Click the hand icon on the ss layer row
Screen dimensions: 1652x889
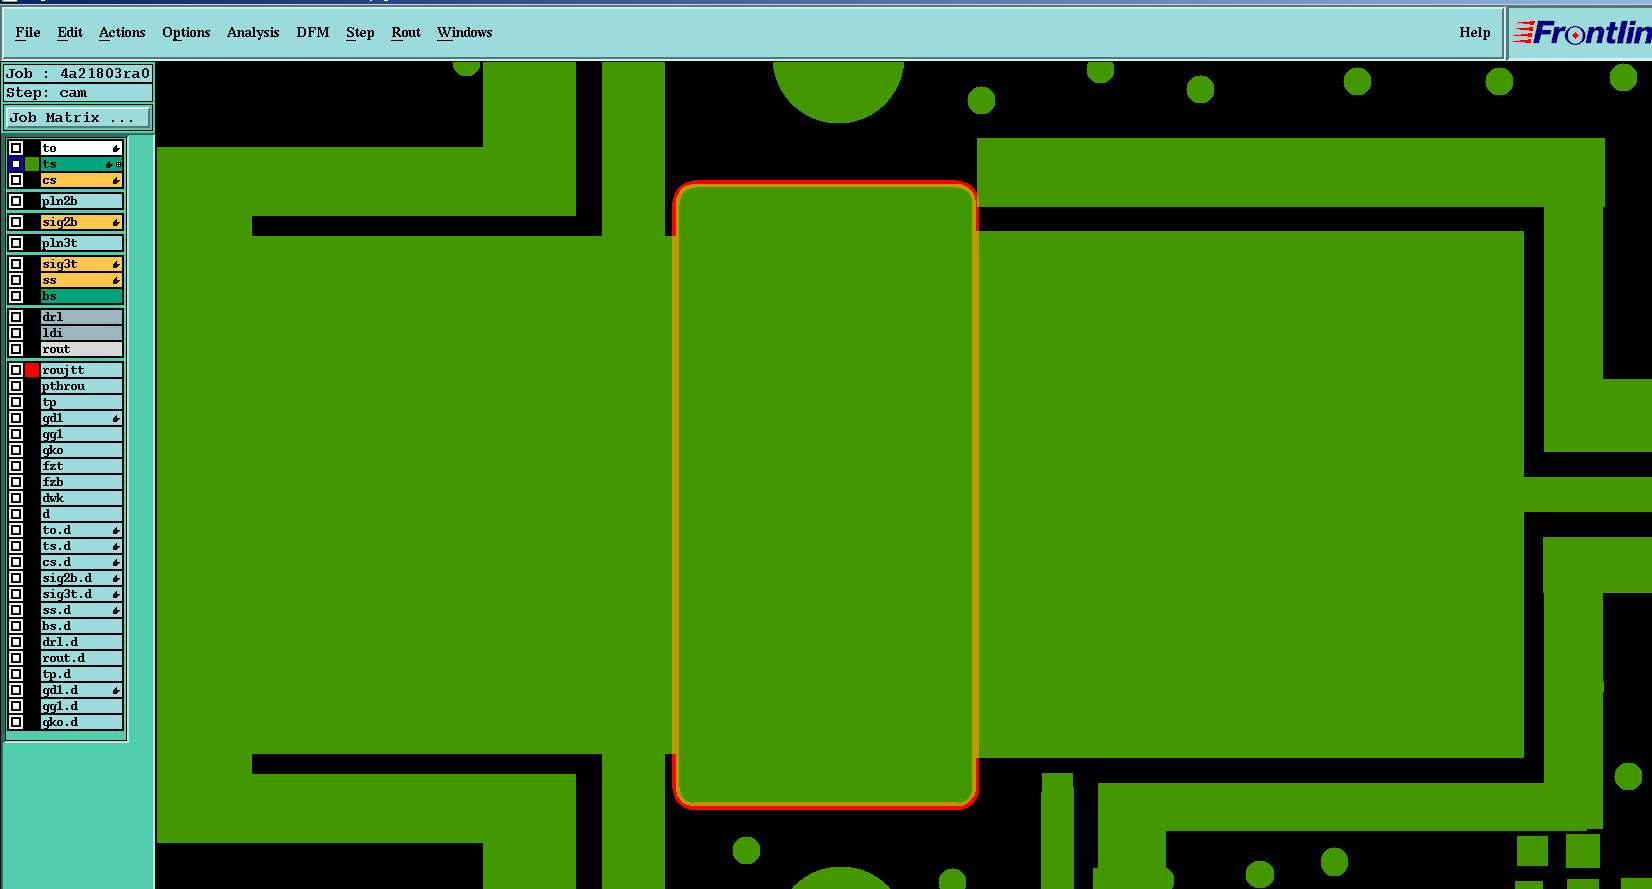[x=116, y=280]
